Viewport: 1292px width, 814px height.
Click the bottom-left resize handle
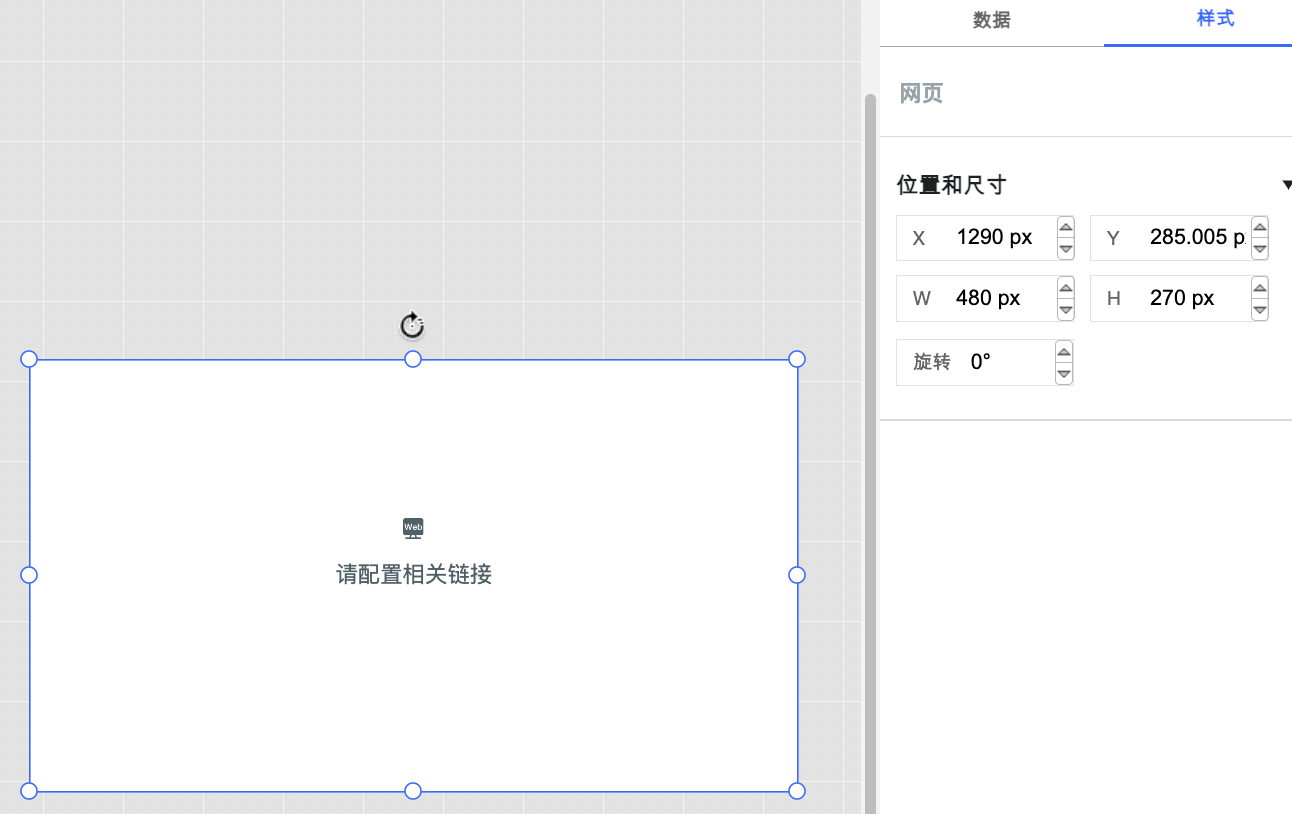(29, 791)
